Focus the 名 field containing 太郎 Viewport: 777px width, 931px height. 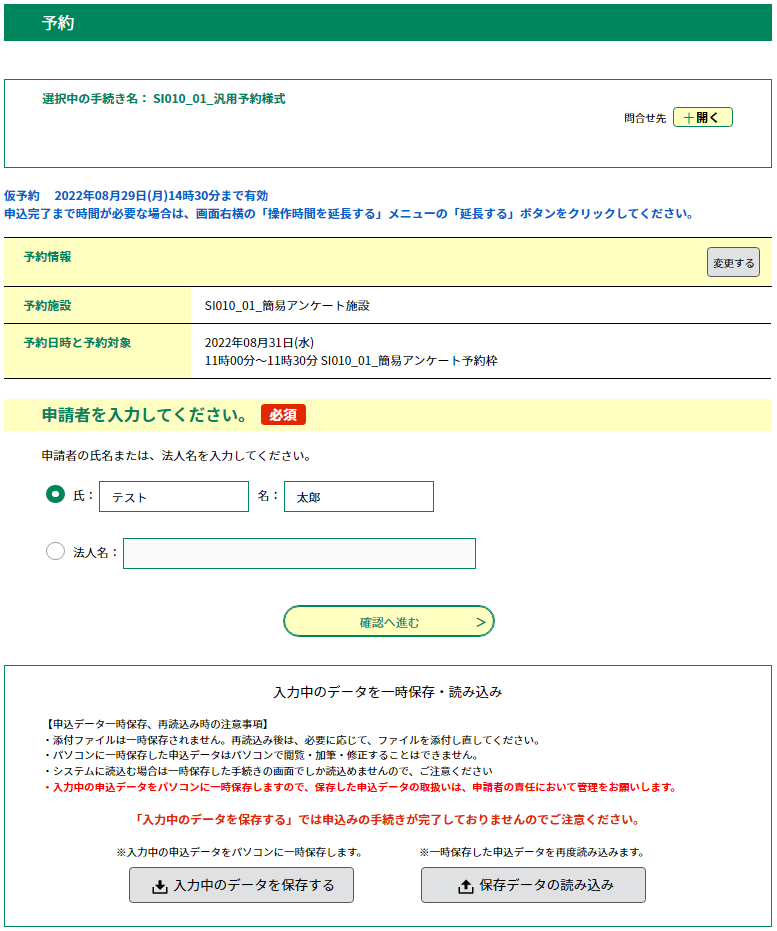tap(359, 497)
